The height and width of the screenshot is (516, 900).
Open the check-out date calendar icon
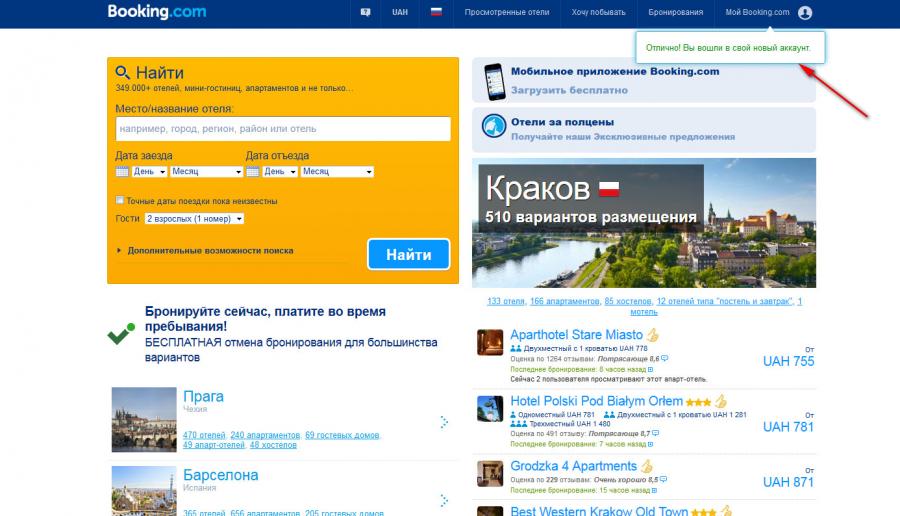tap(253, 171)
